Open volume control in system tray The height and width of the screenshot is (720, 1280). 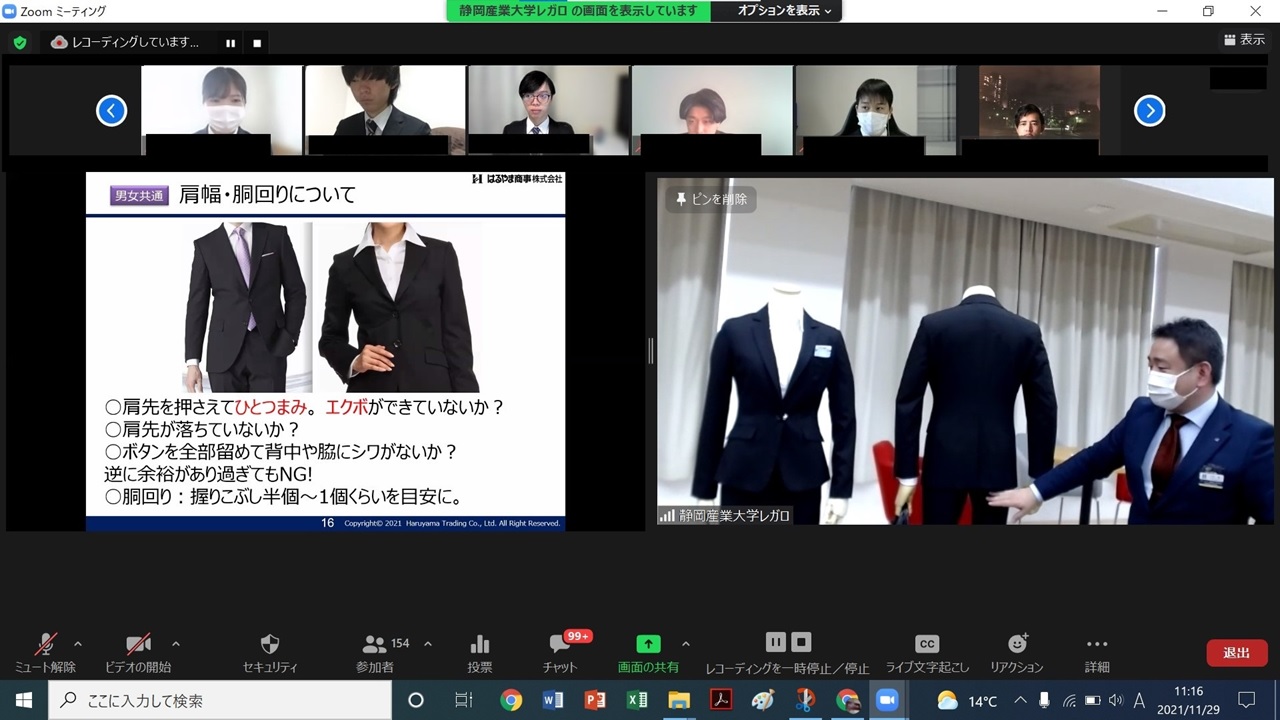click(1115, 700)
